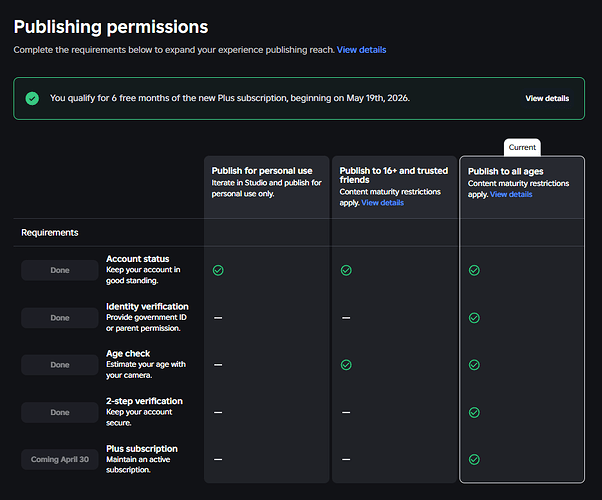Click green checkmark icon in Plus subscription banner

coord(32,99)
